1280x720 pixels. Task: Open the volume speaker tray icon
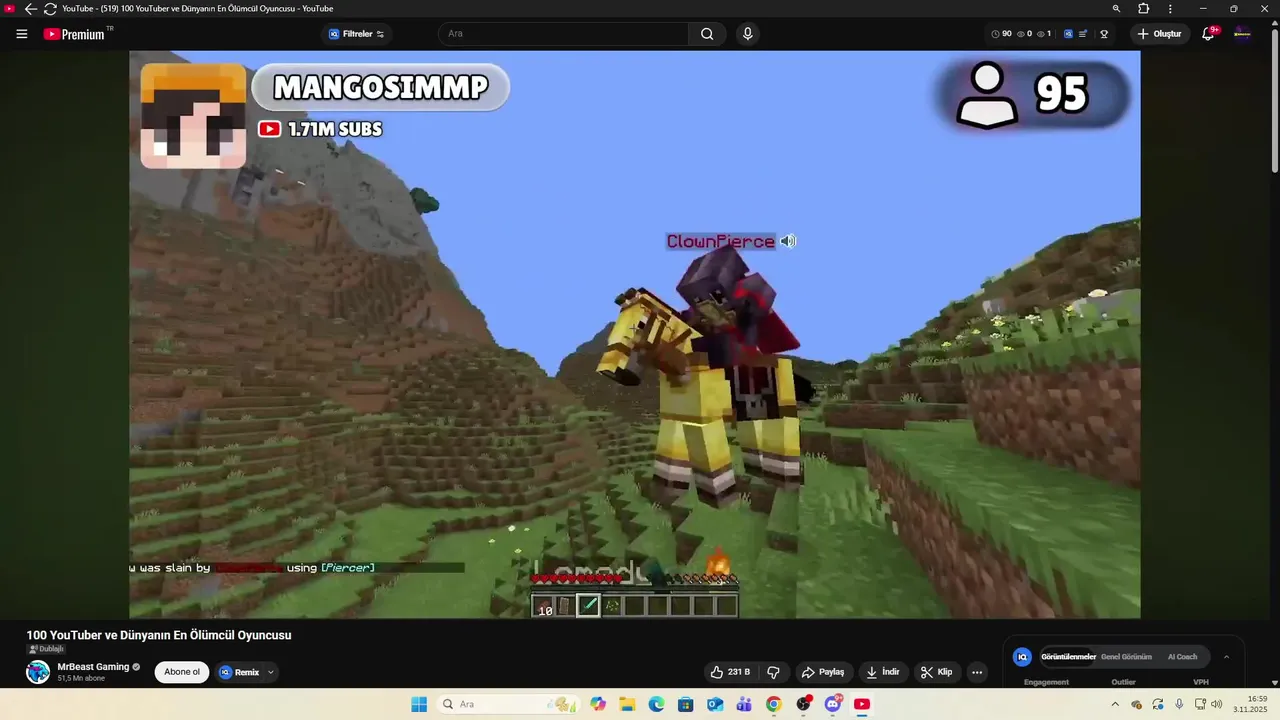click(1216, 704)
